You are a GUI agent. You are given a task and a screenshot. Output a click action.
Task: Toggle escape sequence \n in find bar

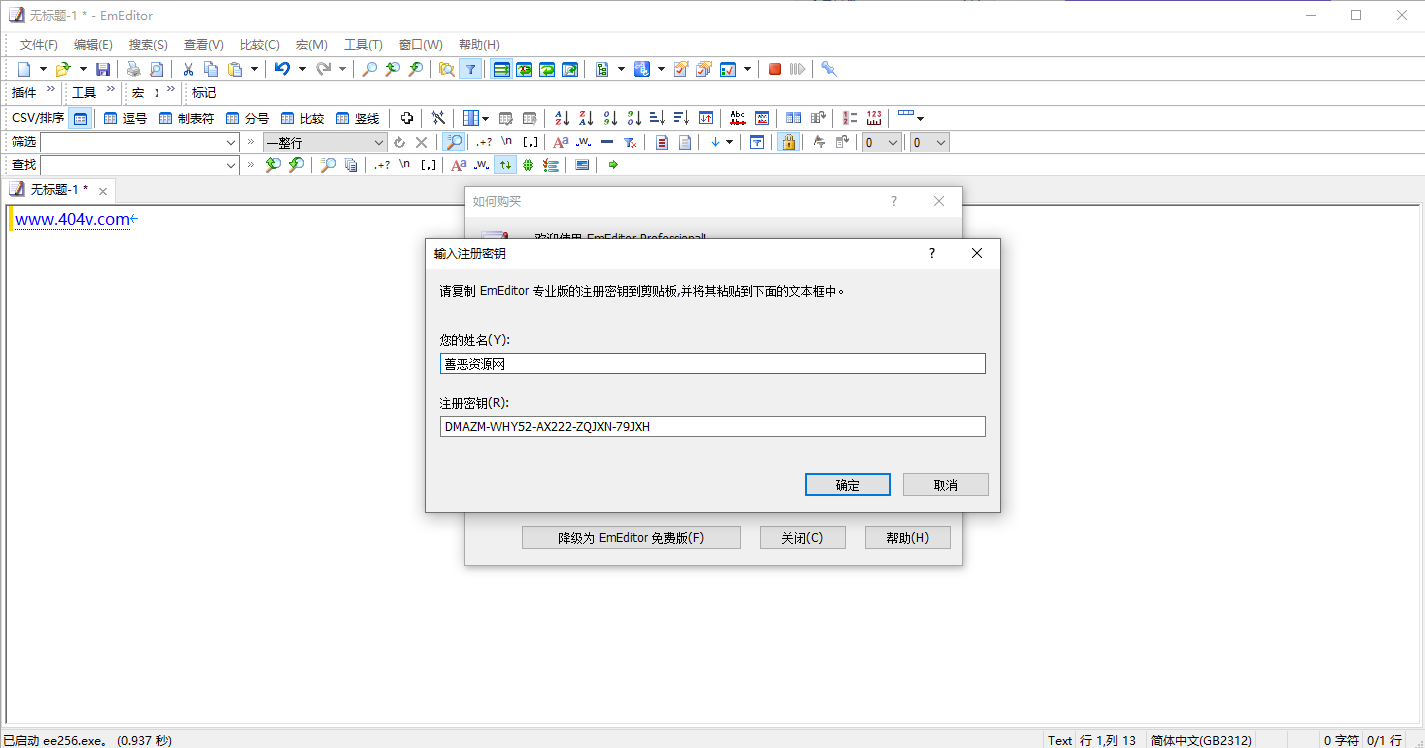(x=405, y=165)
